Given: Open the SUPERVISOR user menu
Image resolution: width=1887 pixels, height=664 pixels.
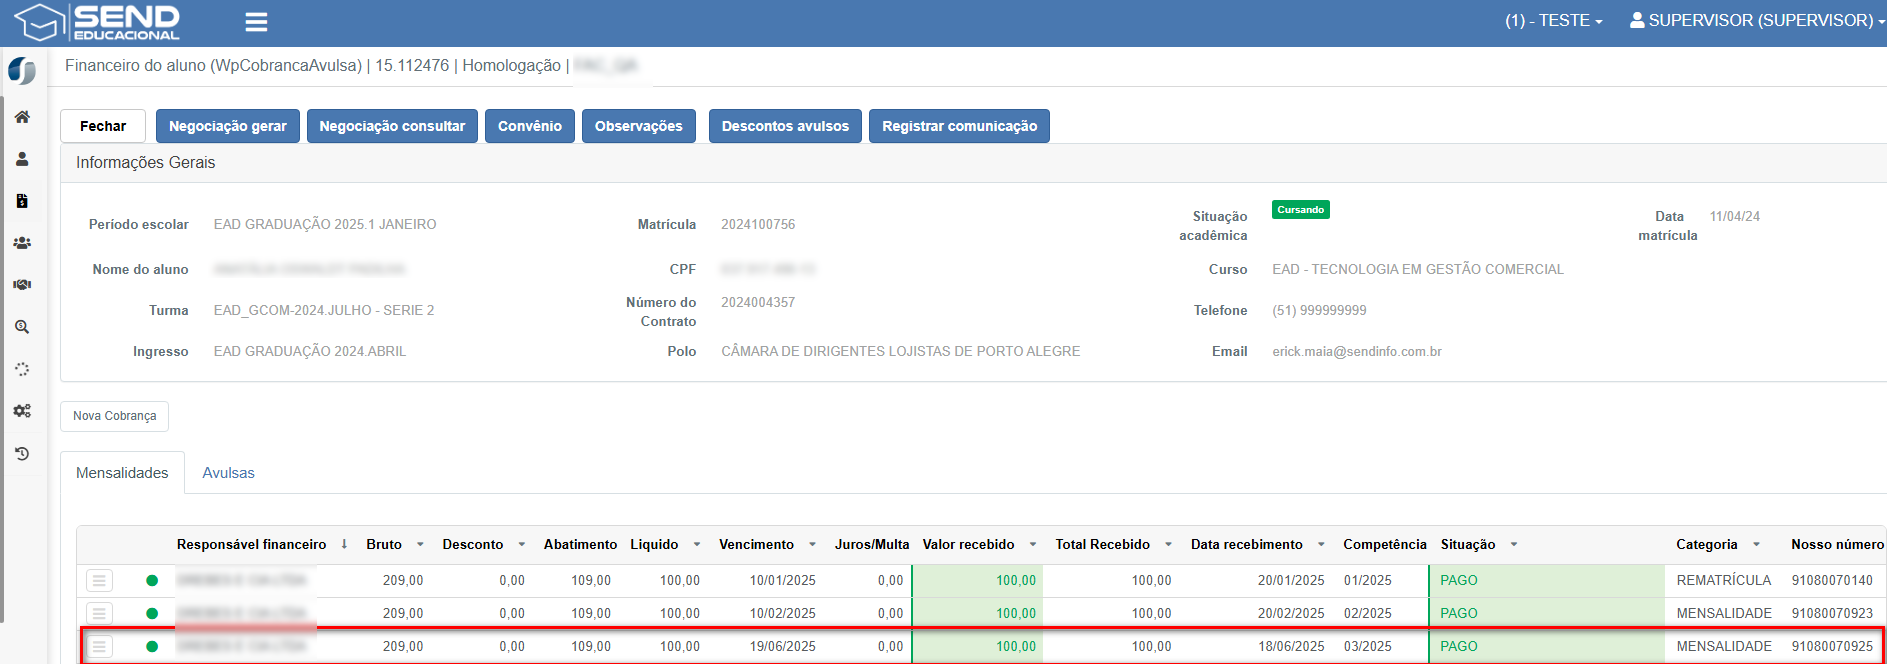Looking at the screenshot, I should [1756, 20].
